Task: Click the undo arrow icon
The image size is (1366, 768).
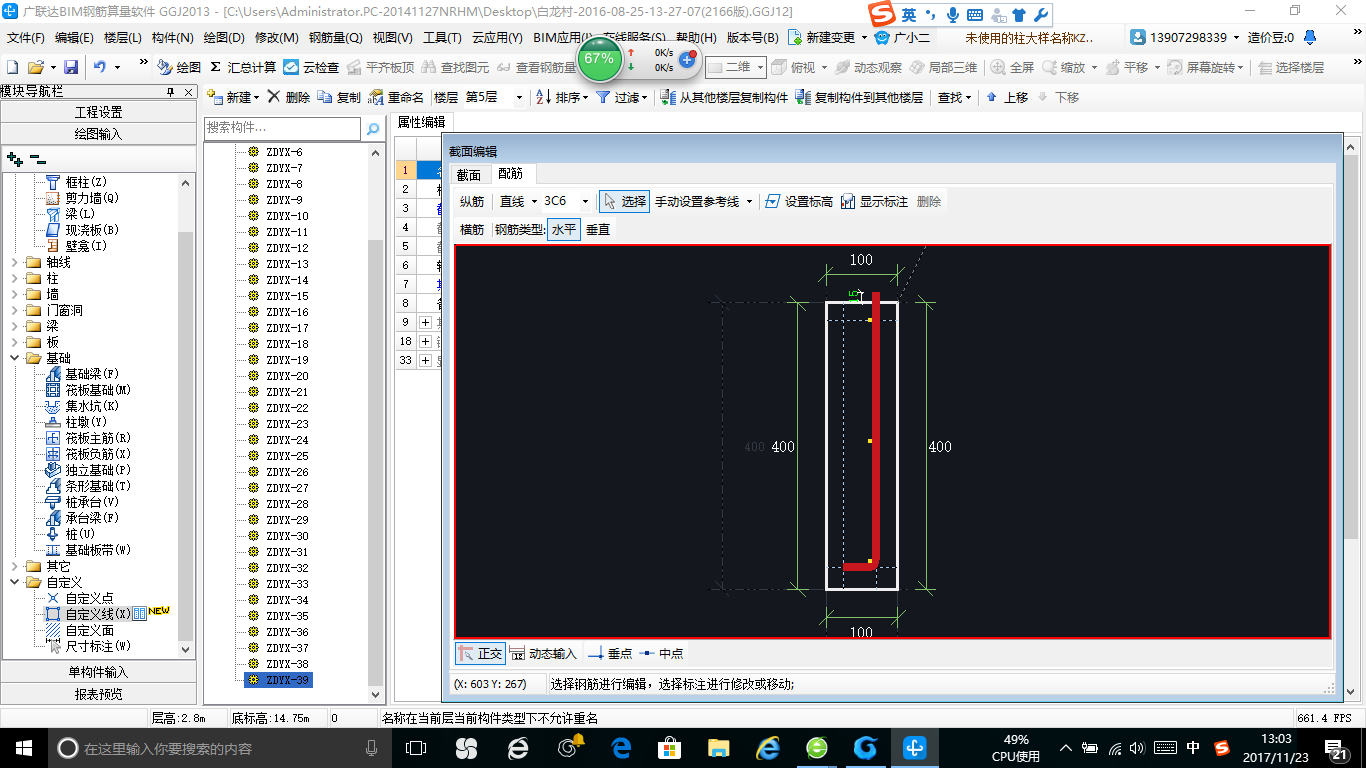Action: coord(100,67)
